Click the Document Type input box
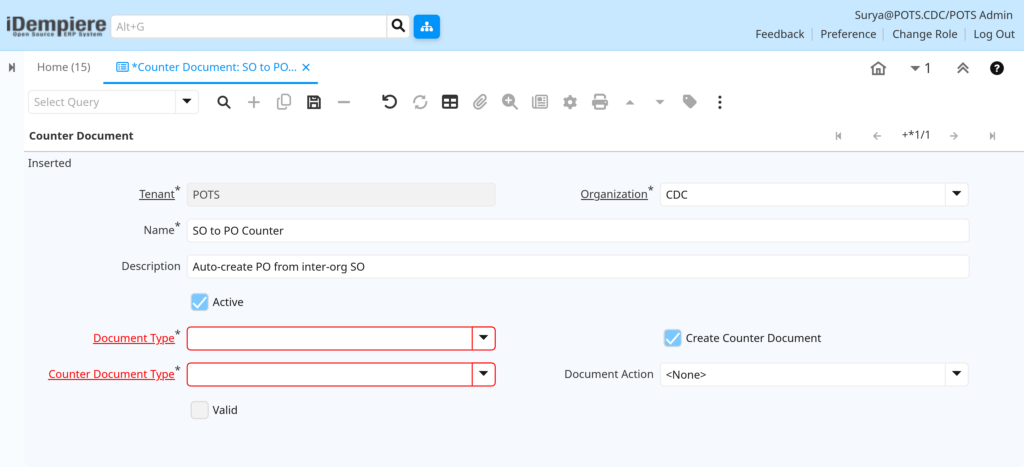 330,338
